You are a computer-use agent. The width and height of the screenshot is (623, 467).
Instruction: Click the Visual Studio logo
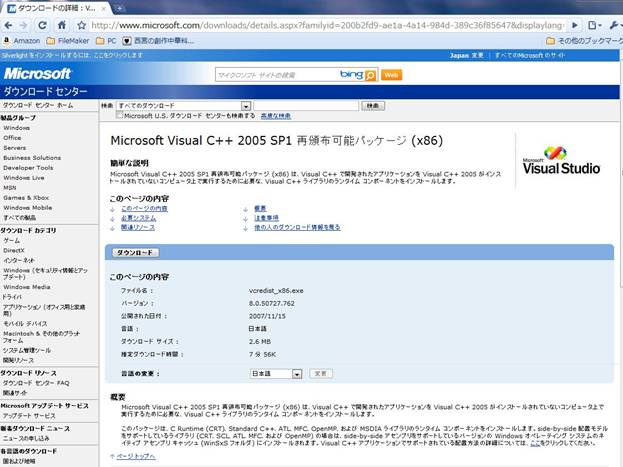561,161
